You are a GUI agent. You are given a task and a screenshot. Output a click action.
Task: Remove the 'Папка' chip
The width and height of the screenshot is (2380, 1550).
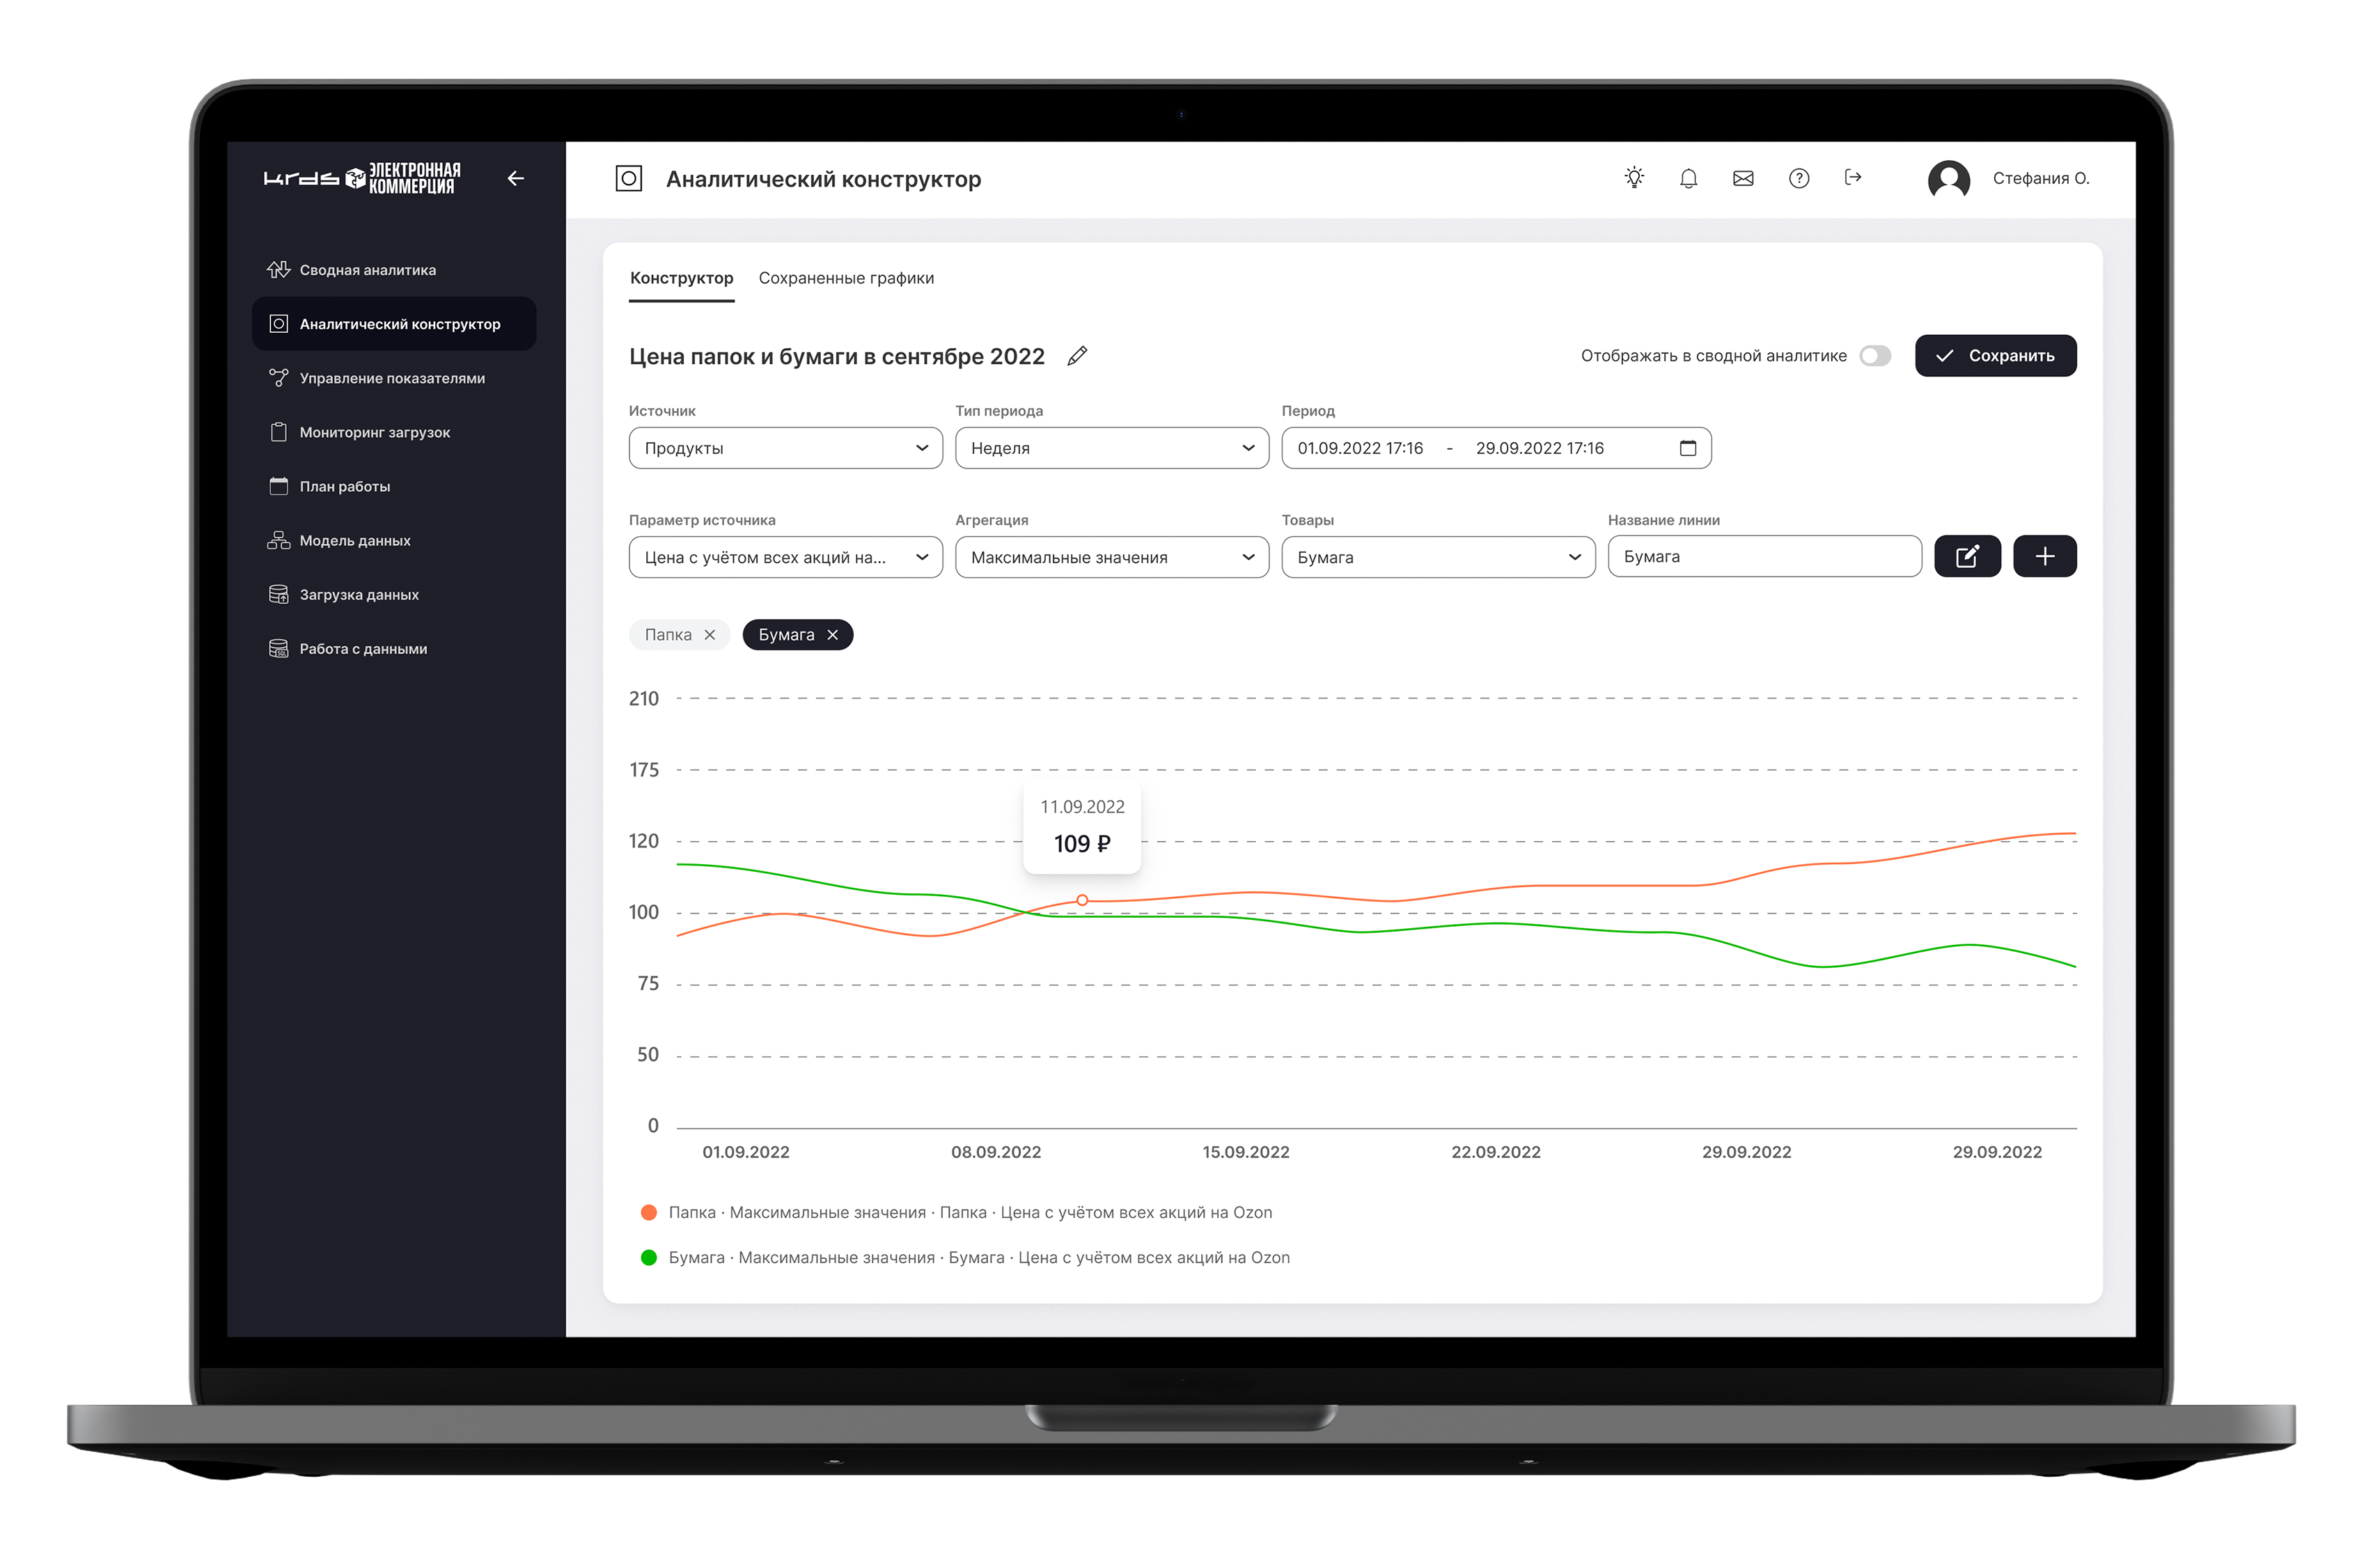point(709,635)
